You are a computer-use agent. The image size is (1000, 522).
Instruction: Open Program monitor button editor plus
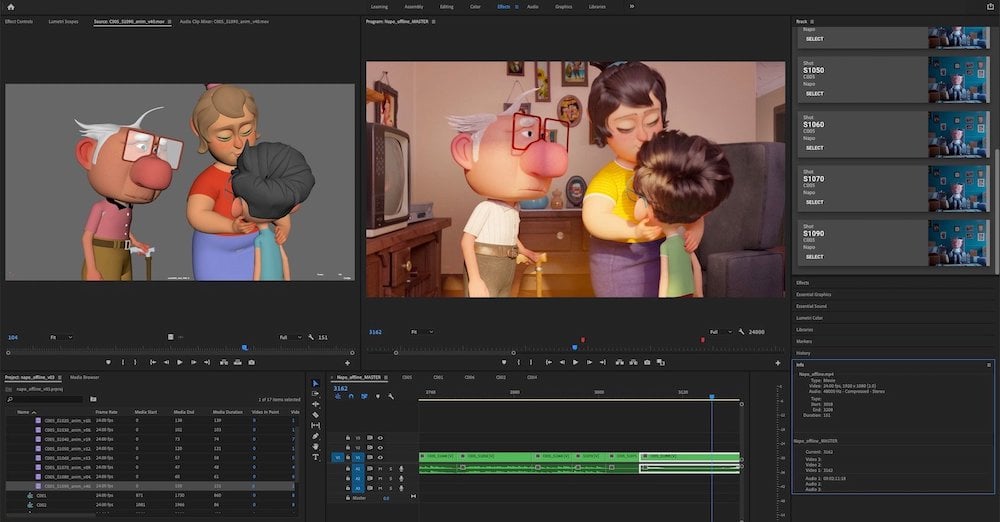(x=777, y=363)
